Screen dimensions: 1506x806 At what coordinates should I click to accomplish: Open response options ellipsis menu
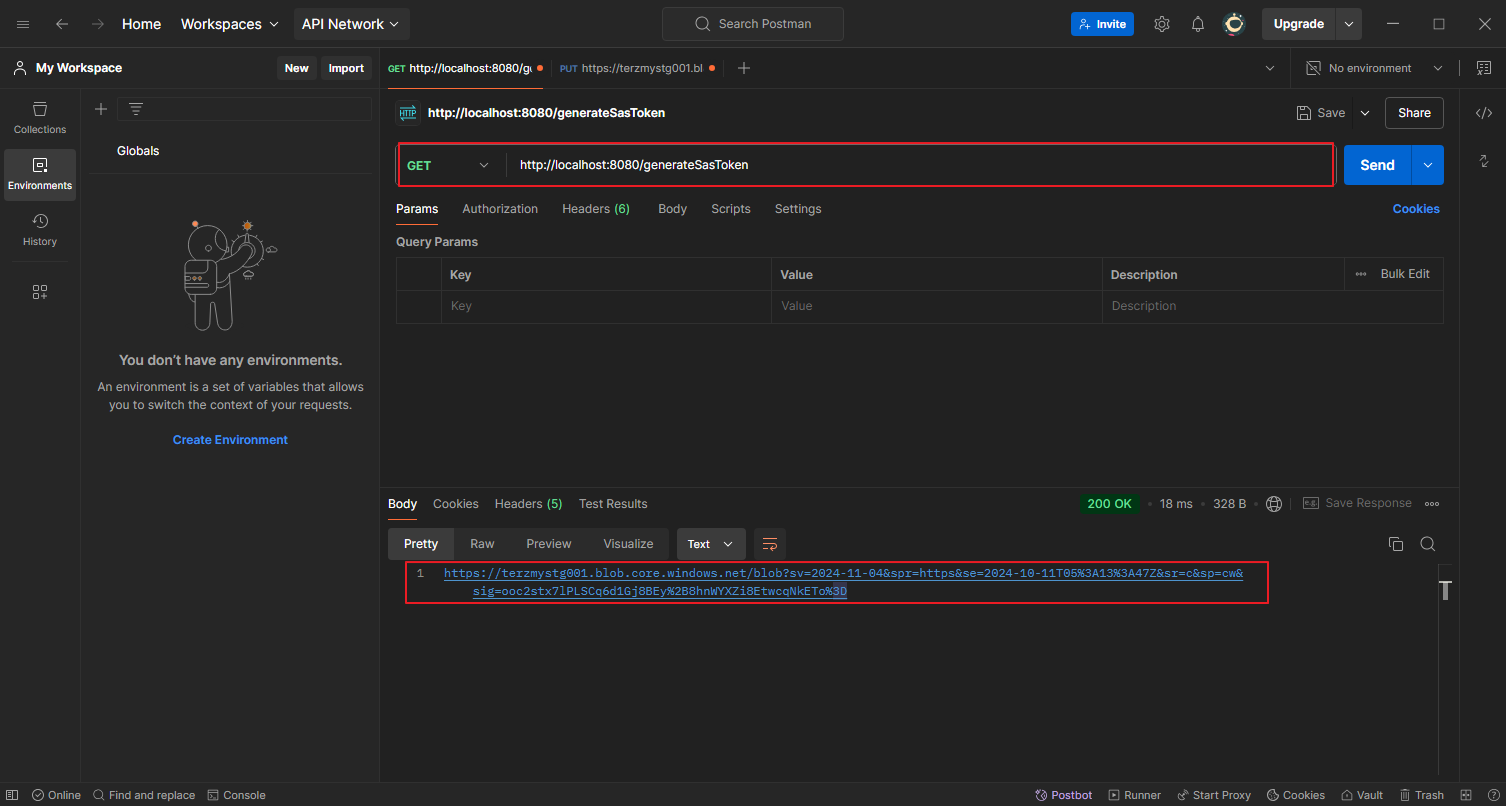coord(1432,504)
